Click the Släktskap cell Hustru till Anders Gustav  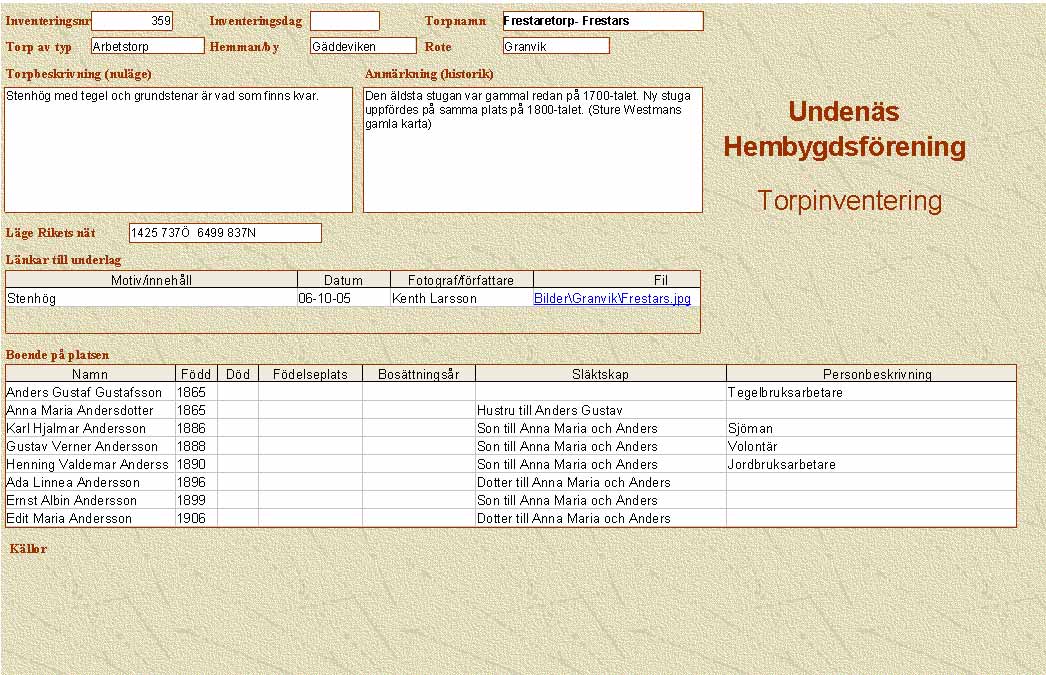(600, 411)
